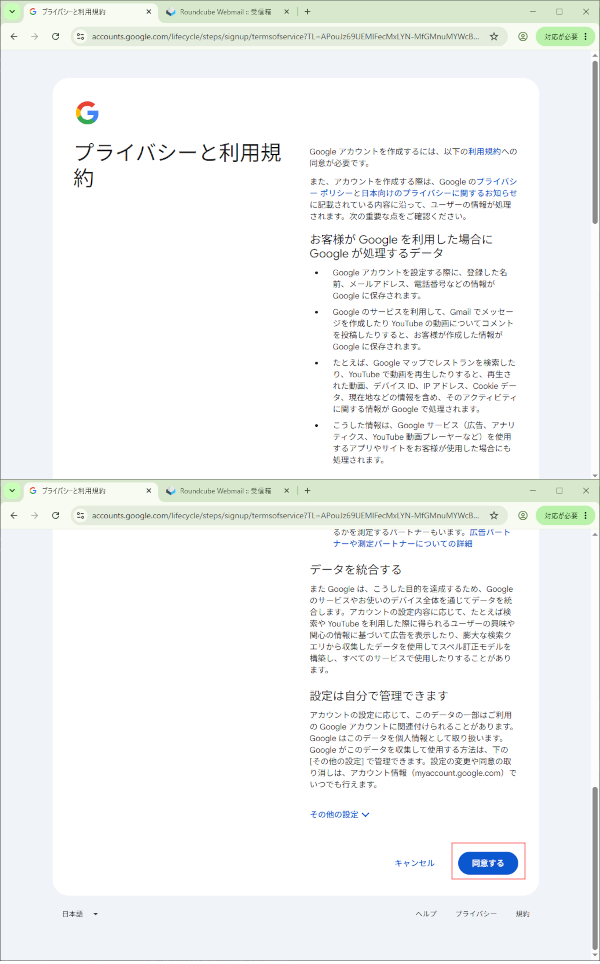Open the 日本語 language dropdown
Image resolution: width=600 pixels, height=964 pixels.
pos(80,914)
